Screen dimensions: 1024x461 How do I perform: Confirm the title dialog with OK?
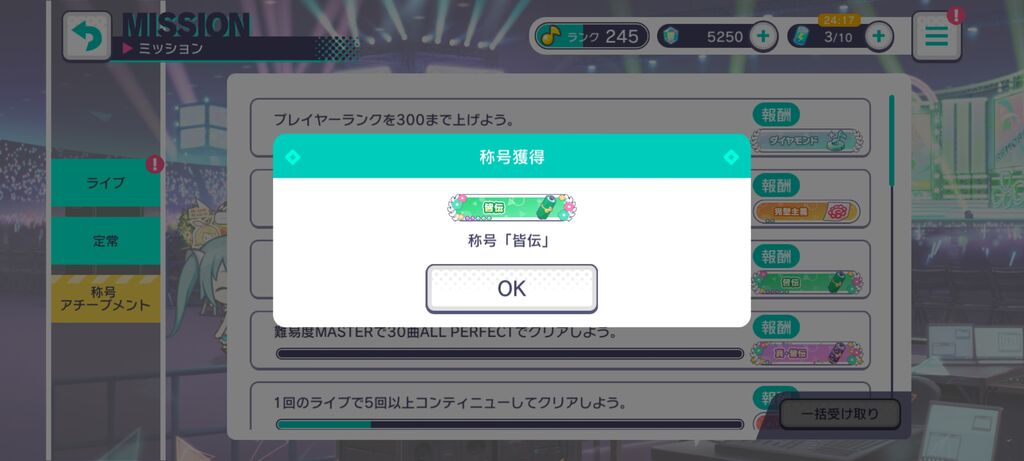[511, 289]
